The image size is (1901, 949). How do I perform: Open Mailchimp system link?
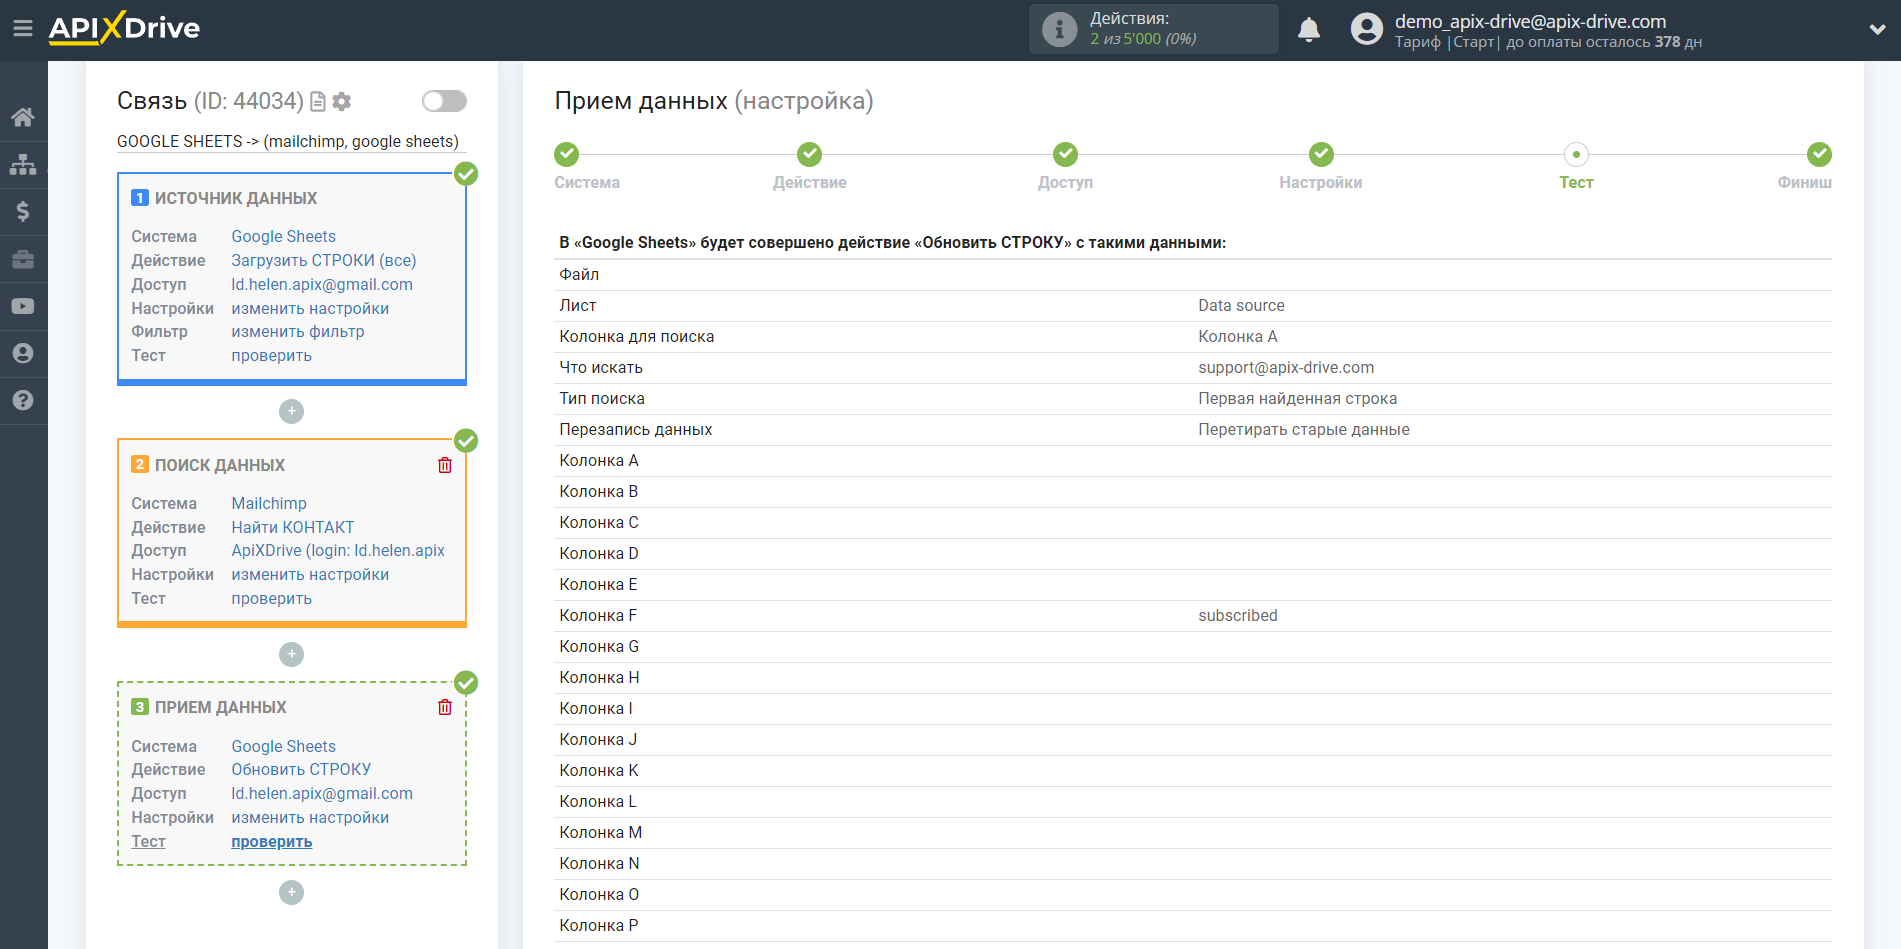pos(269,503)
